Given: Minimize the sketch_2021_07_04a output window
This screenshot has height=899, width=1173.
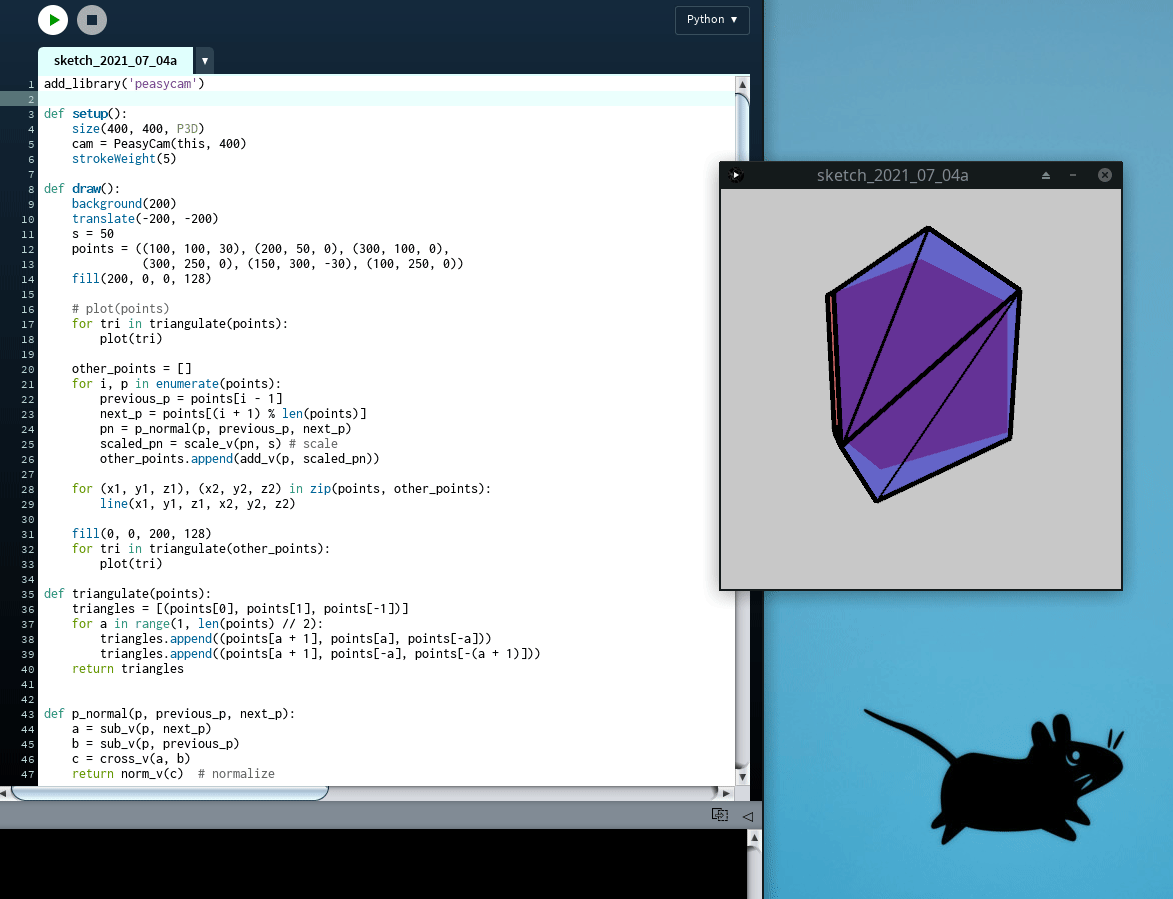Looking at the screenshot, I should [x=1073, y=175].
